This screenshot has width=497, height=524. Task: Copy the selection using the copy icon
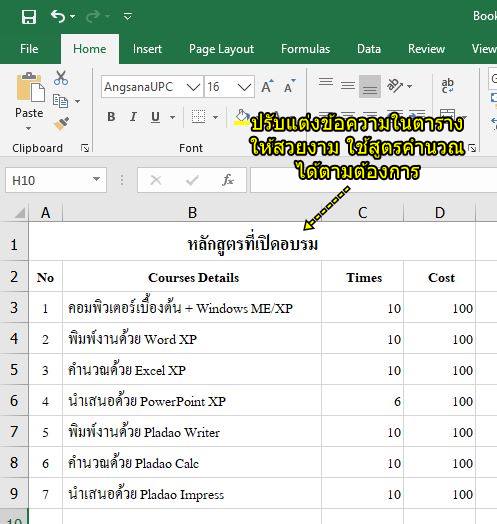coord(60,101)
